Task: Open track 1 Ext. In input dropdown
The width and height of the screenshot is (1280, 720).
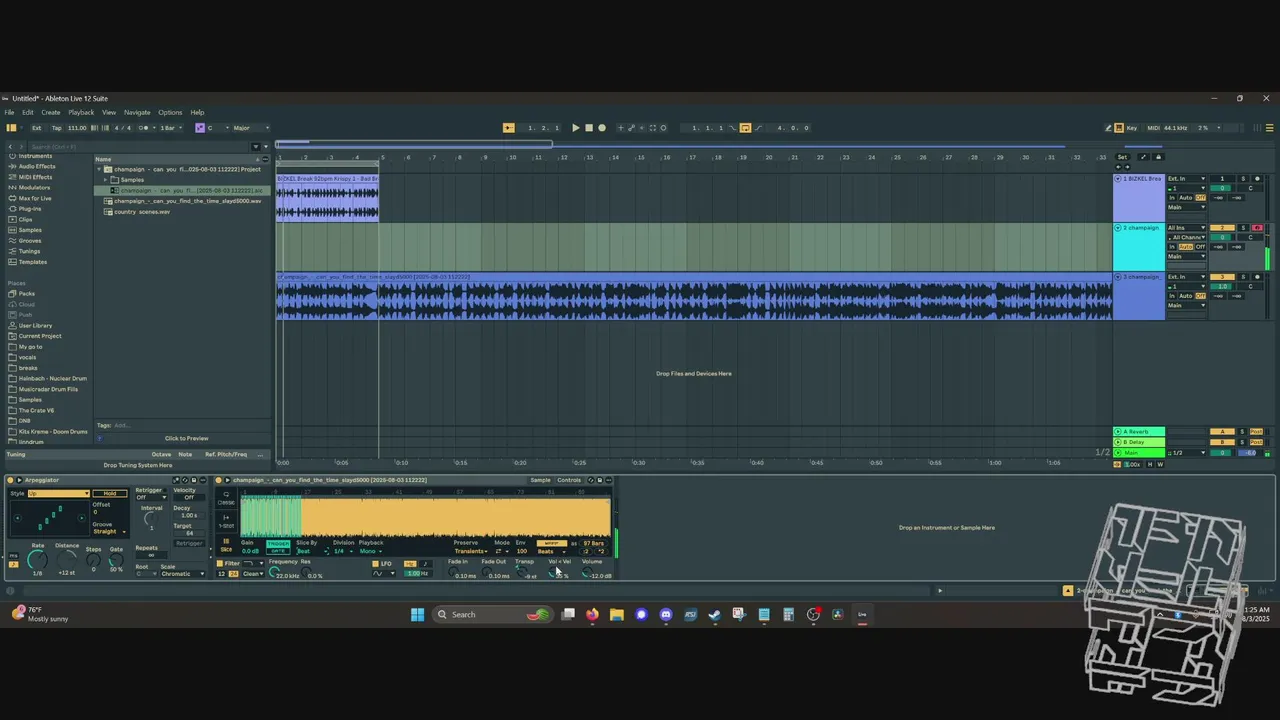Action: [1187, 179]
